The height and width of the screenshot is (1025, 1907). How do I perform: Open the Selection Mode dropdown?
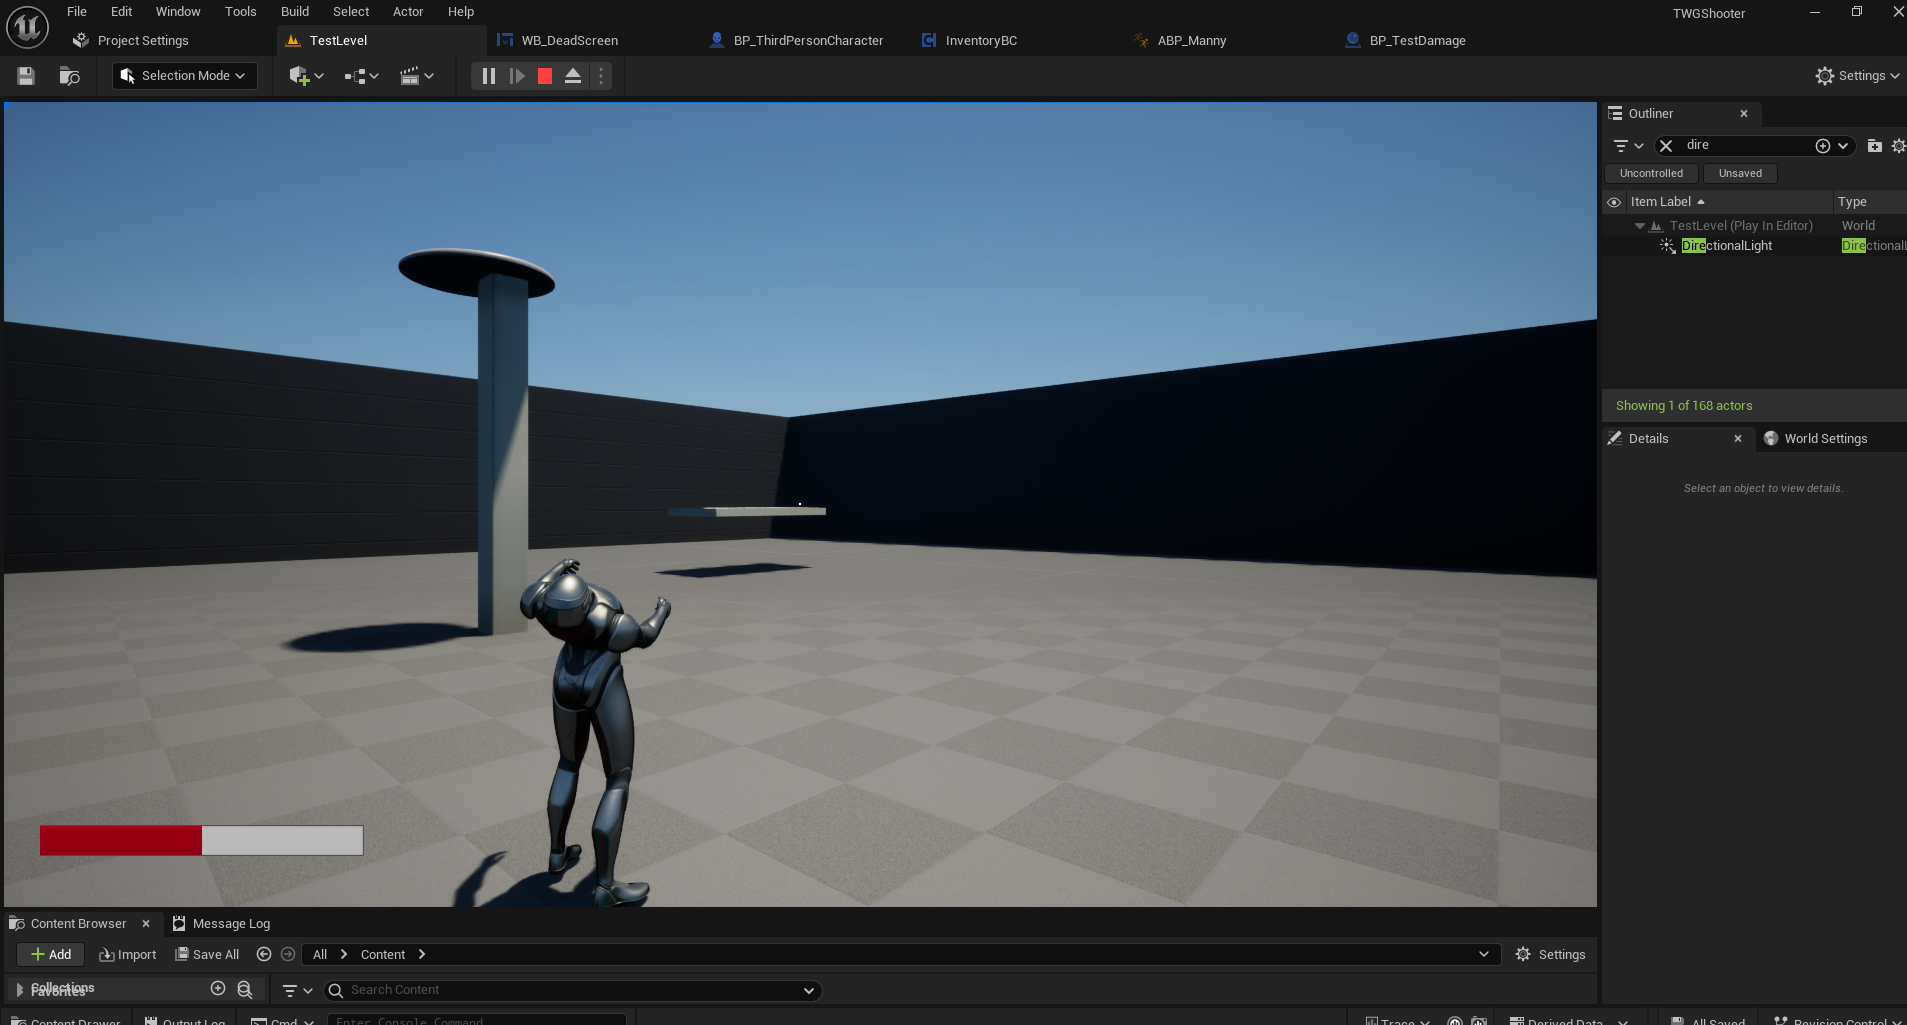184,76
